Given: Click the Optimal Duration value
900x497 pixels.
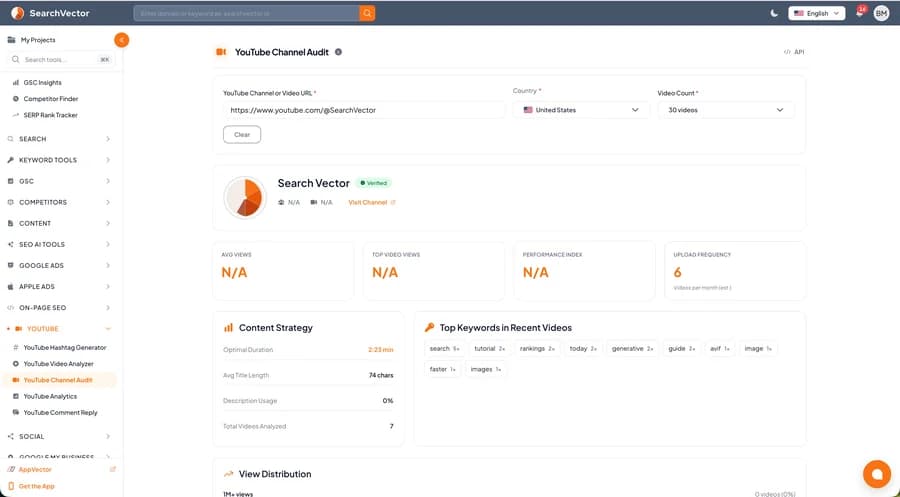Looking at the screenshot, I should [381, 350].
